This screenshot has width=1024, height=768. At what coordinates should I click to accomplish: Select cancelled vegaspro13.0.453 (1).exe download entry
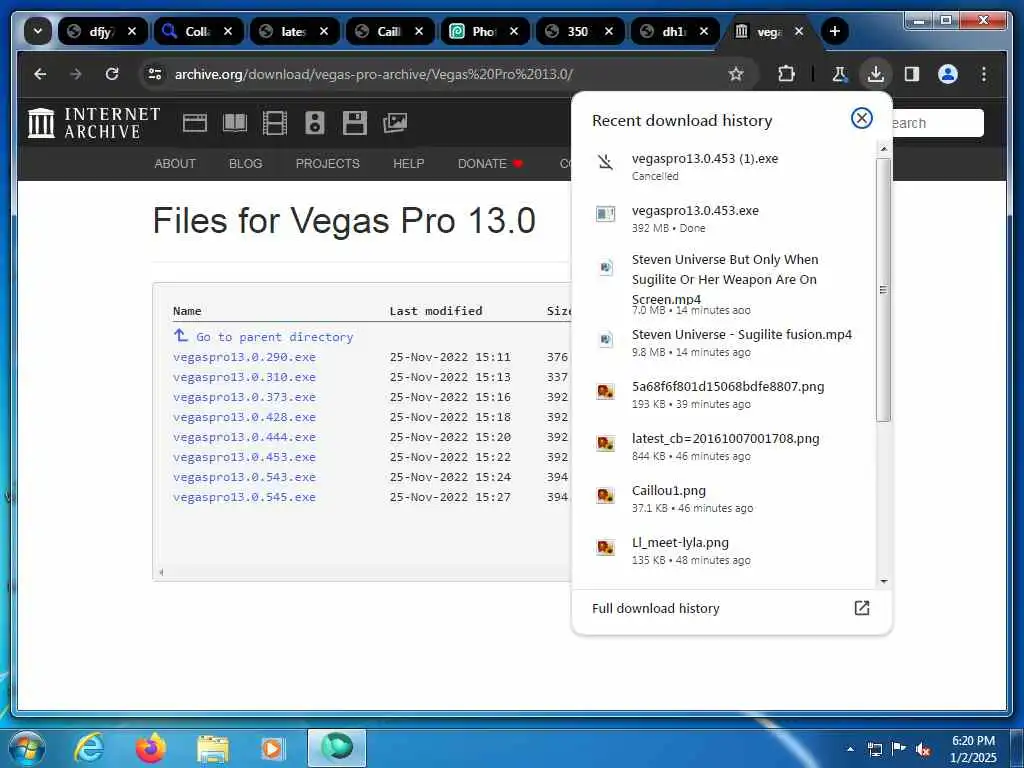pyautogui.click(x=724, y=167)
